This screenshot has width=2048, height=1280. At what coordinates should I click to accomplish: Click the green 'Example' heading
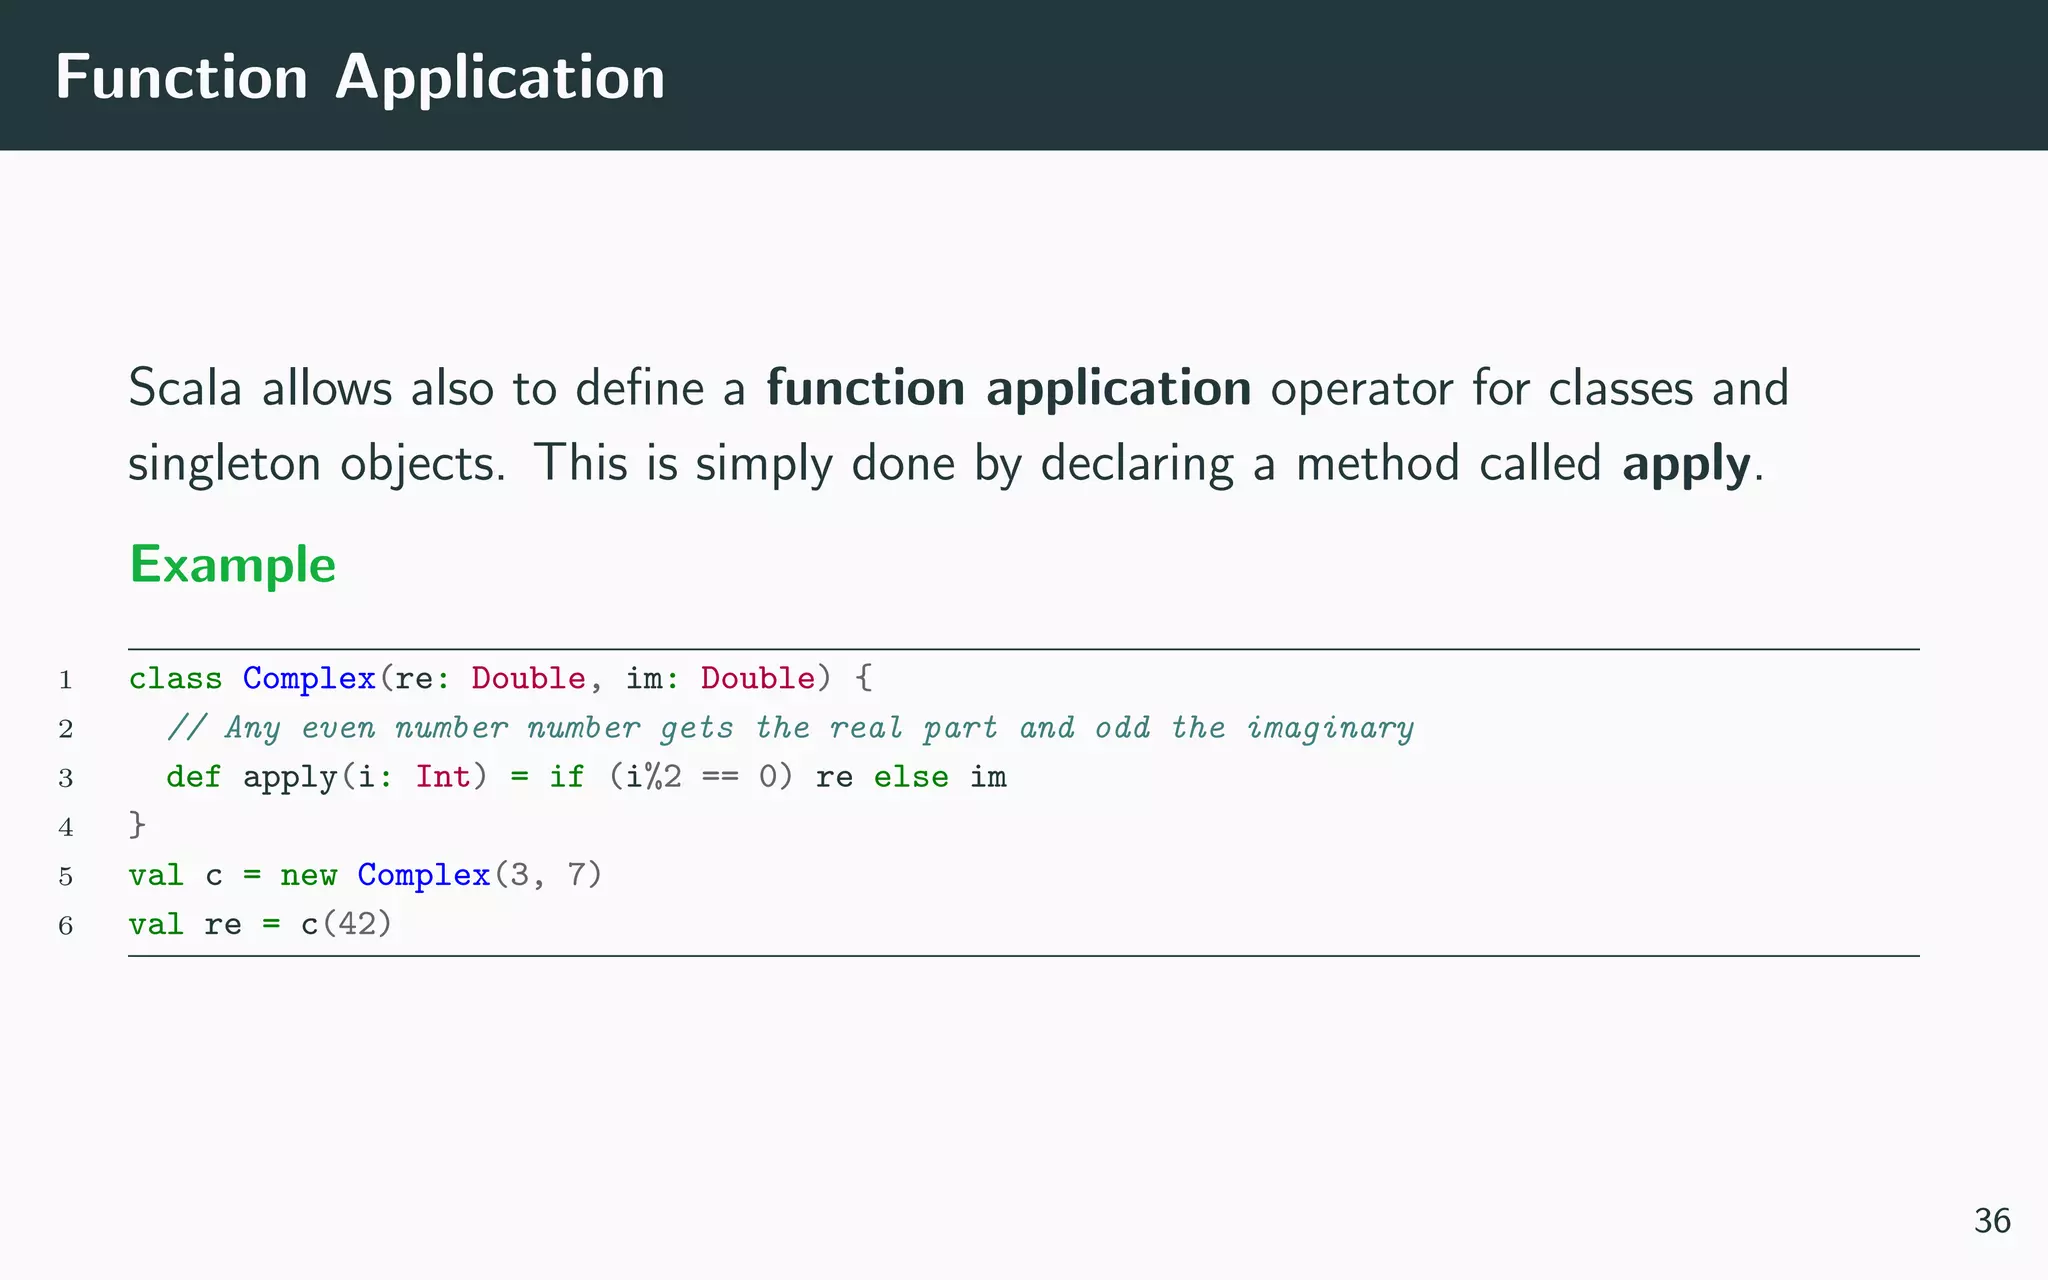[233, 565]
